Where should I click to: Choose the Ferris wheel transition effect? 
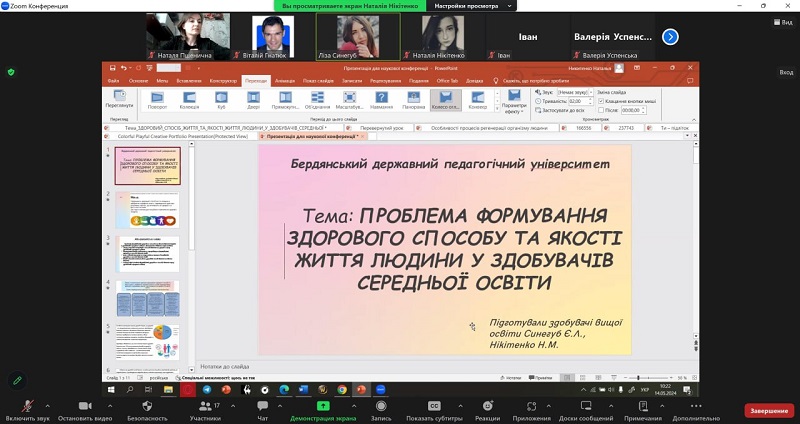tap(445, 101)
